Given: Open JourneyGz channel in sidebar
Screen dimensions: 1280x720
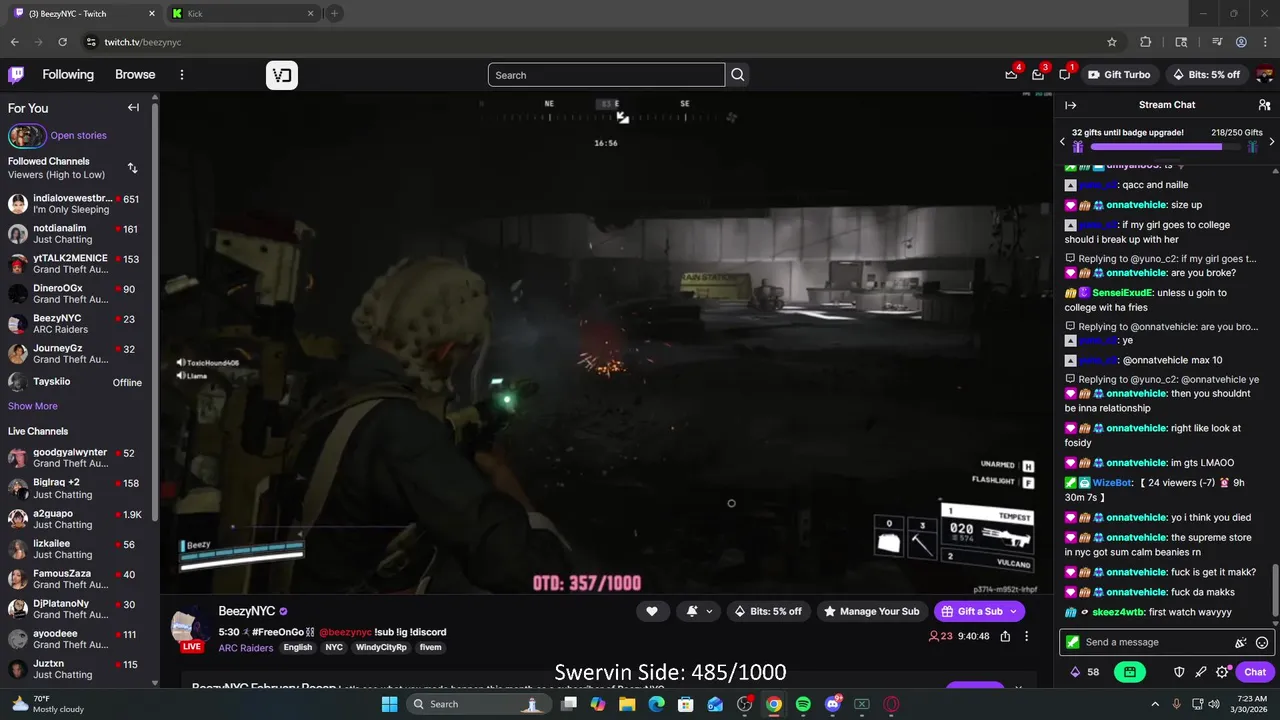Looking at the screenshot, I should click(x=75, y=354).
